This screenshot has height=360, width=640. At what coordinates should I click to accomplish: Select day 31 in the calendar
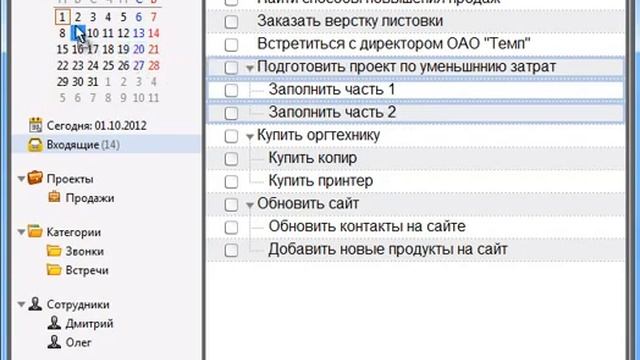click(93, 82)
